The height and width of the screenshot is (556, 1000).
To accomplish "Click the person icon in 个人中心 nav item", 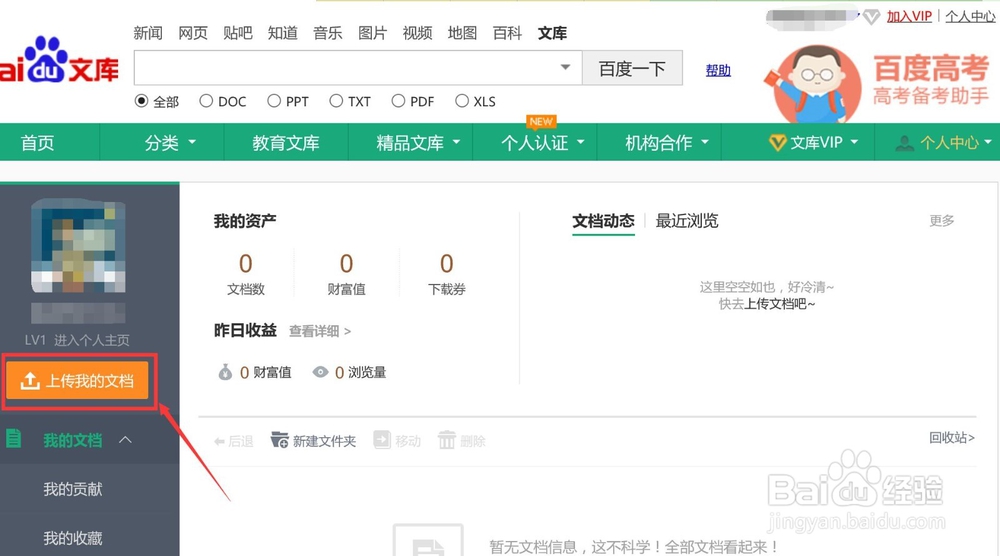I will [904, 143].
